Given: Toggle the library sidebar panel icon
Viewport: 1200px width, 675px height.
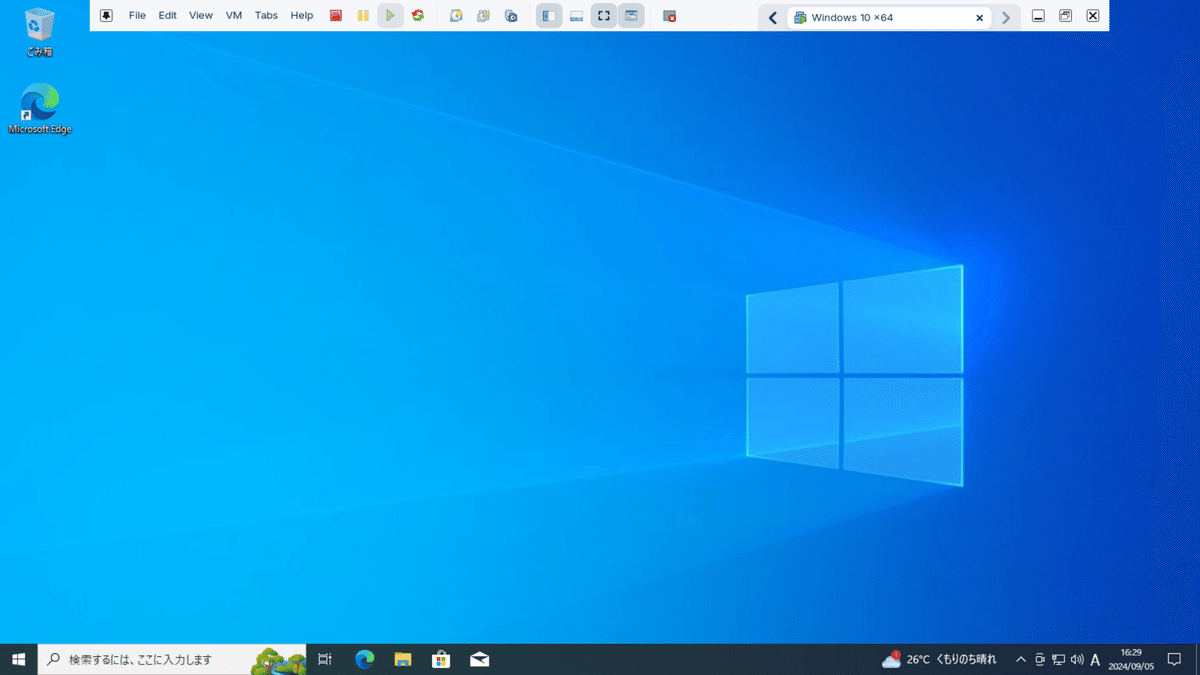Looking at the screenshot, I should pyautogui.click(x=549, y=16).
